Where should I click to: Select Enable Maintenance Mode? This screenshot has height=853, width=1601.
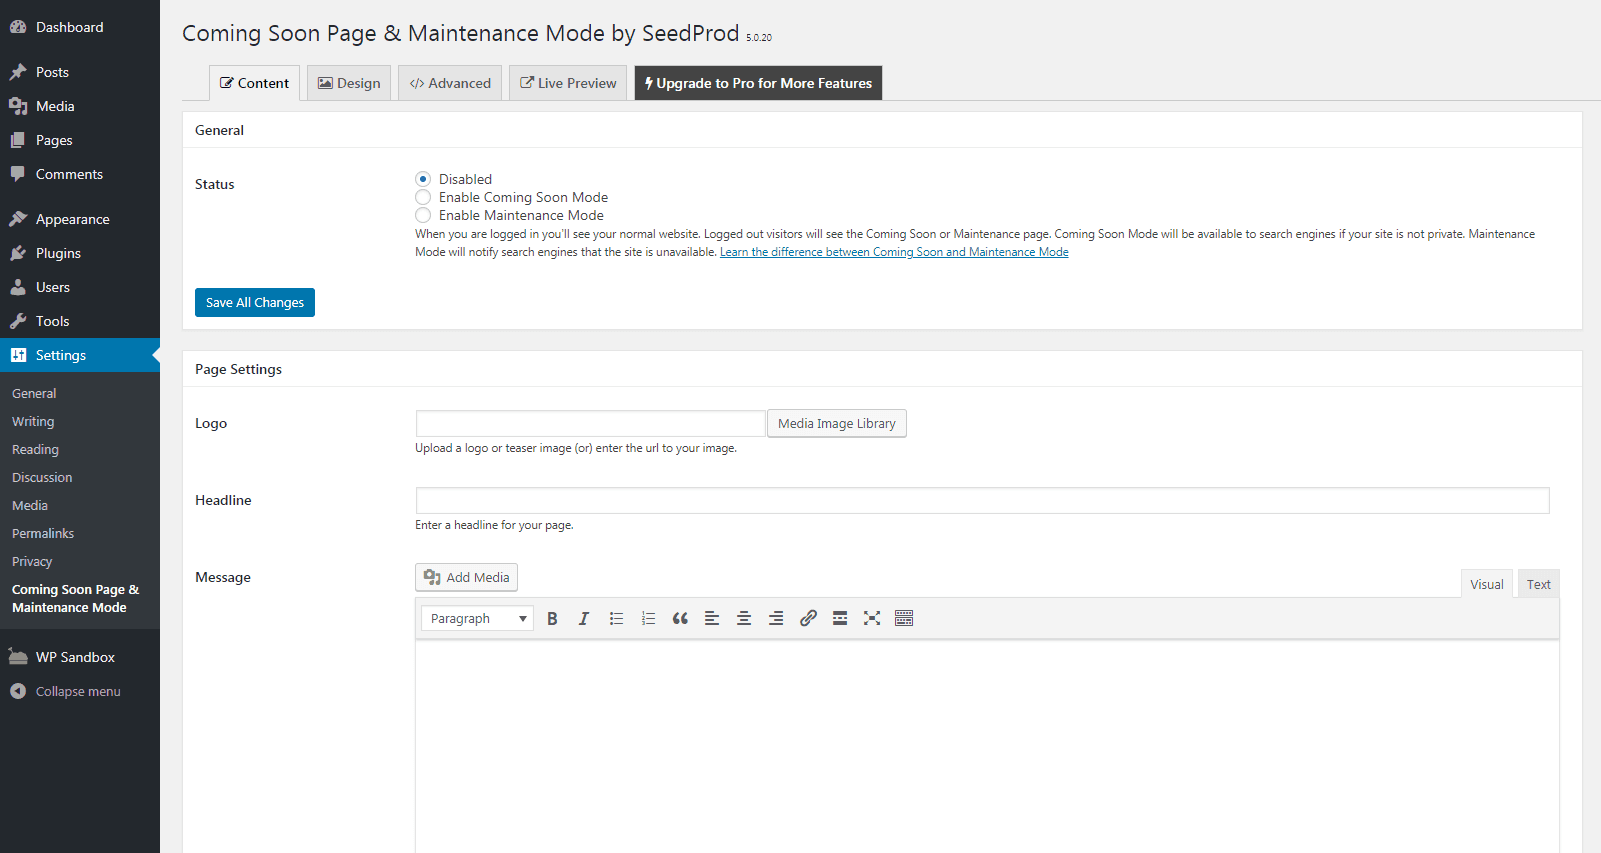tap(423, 215)
